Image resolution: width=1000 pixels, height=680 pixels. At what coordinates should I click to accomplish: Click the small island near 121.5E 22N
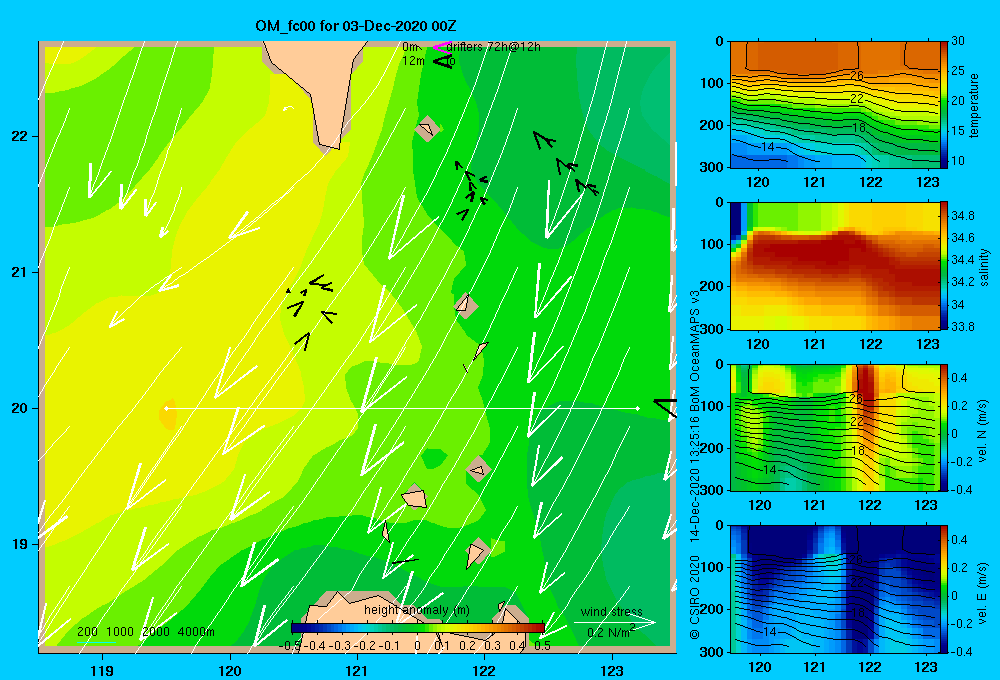[x=426, y=129]
